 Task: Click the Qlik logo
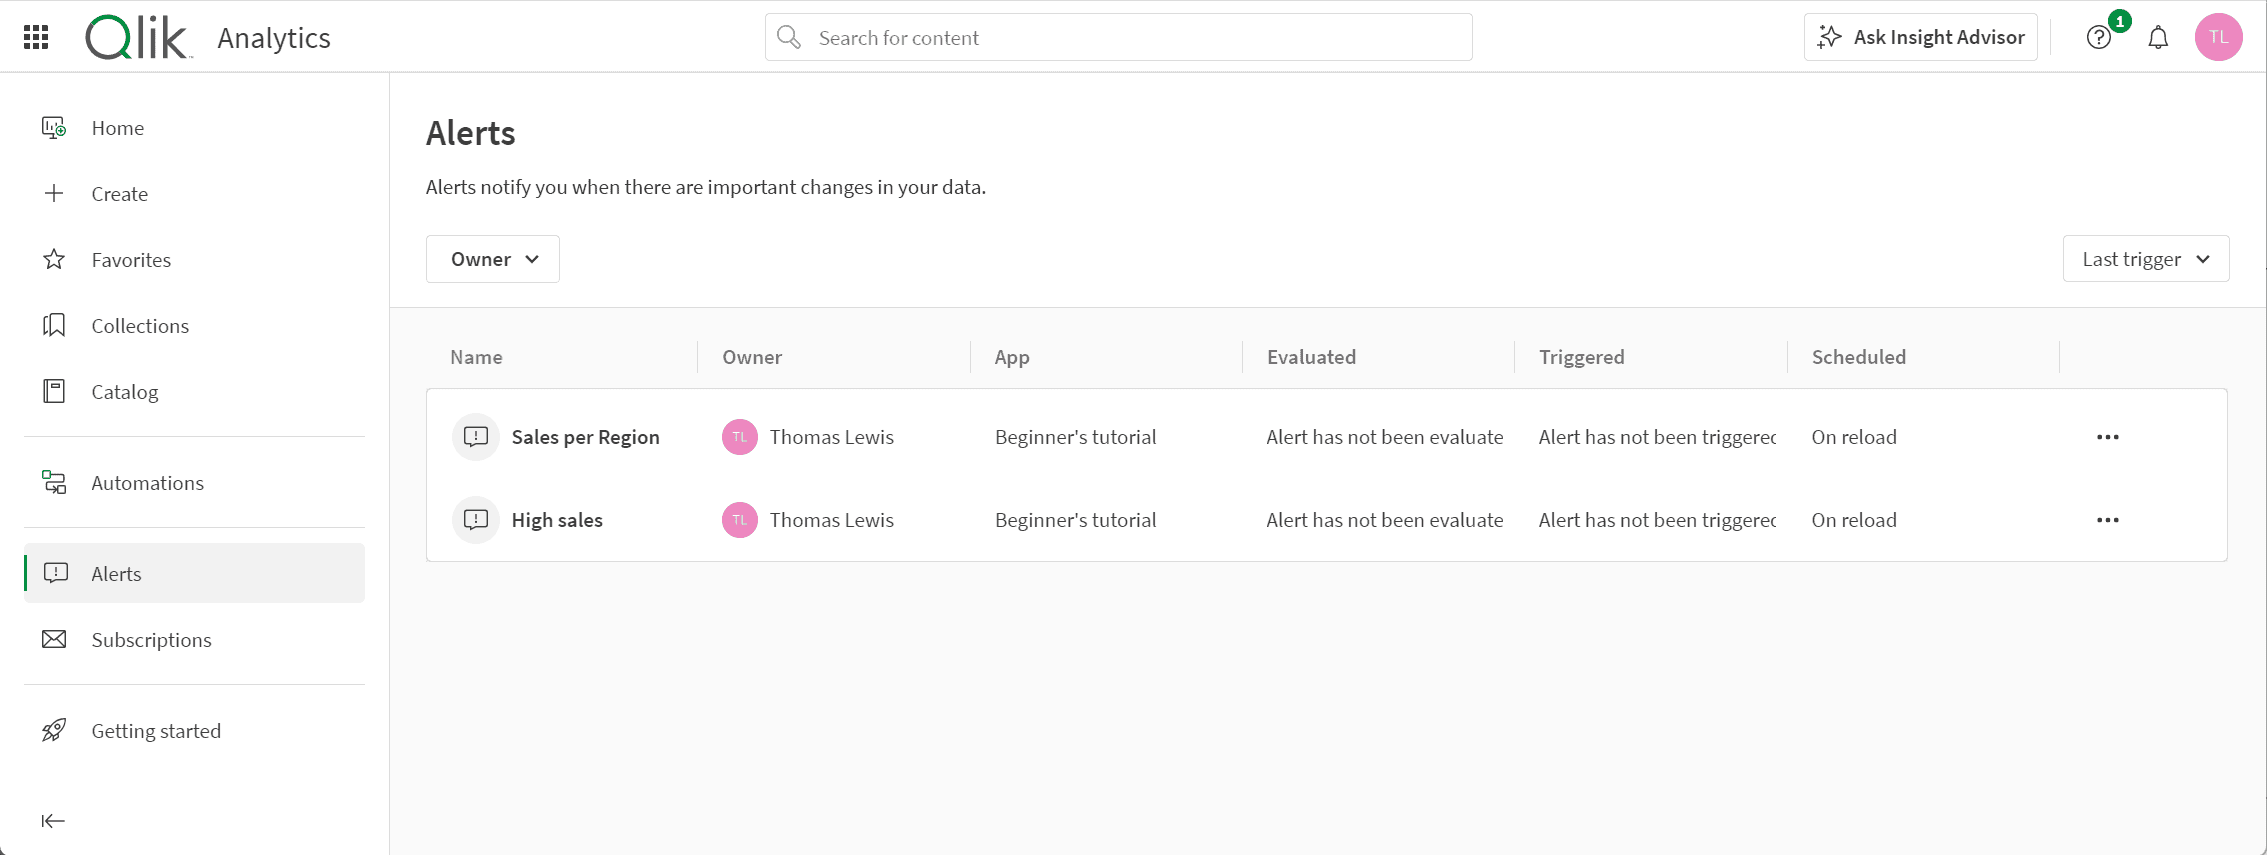[137, 38]
